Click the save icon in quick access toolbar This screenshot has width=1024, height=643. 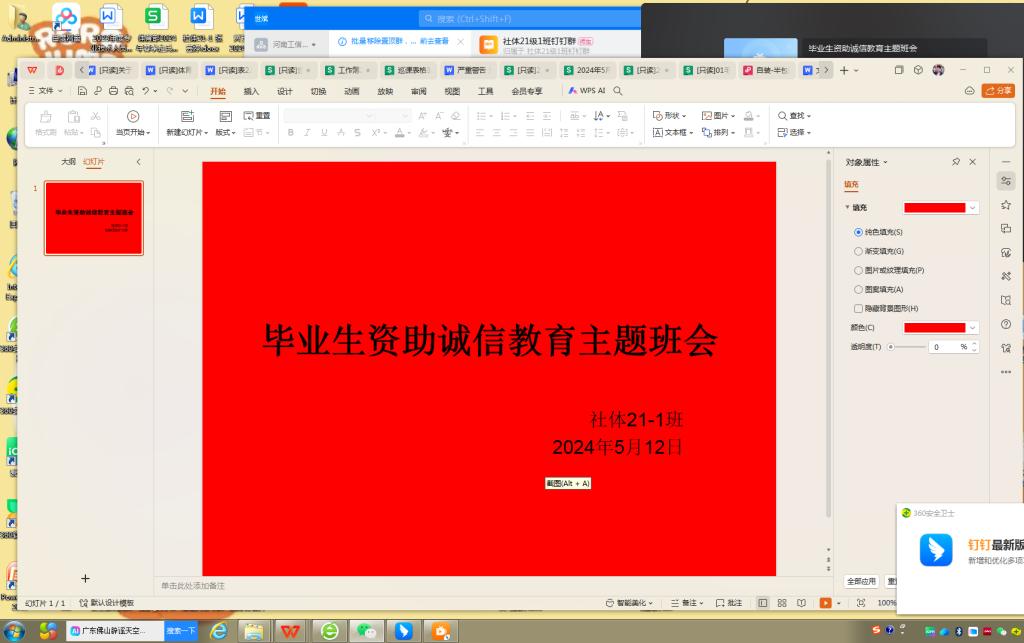click(82, 91)
